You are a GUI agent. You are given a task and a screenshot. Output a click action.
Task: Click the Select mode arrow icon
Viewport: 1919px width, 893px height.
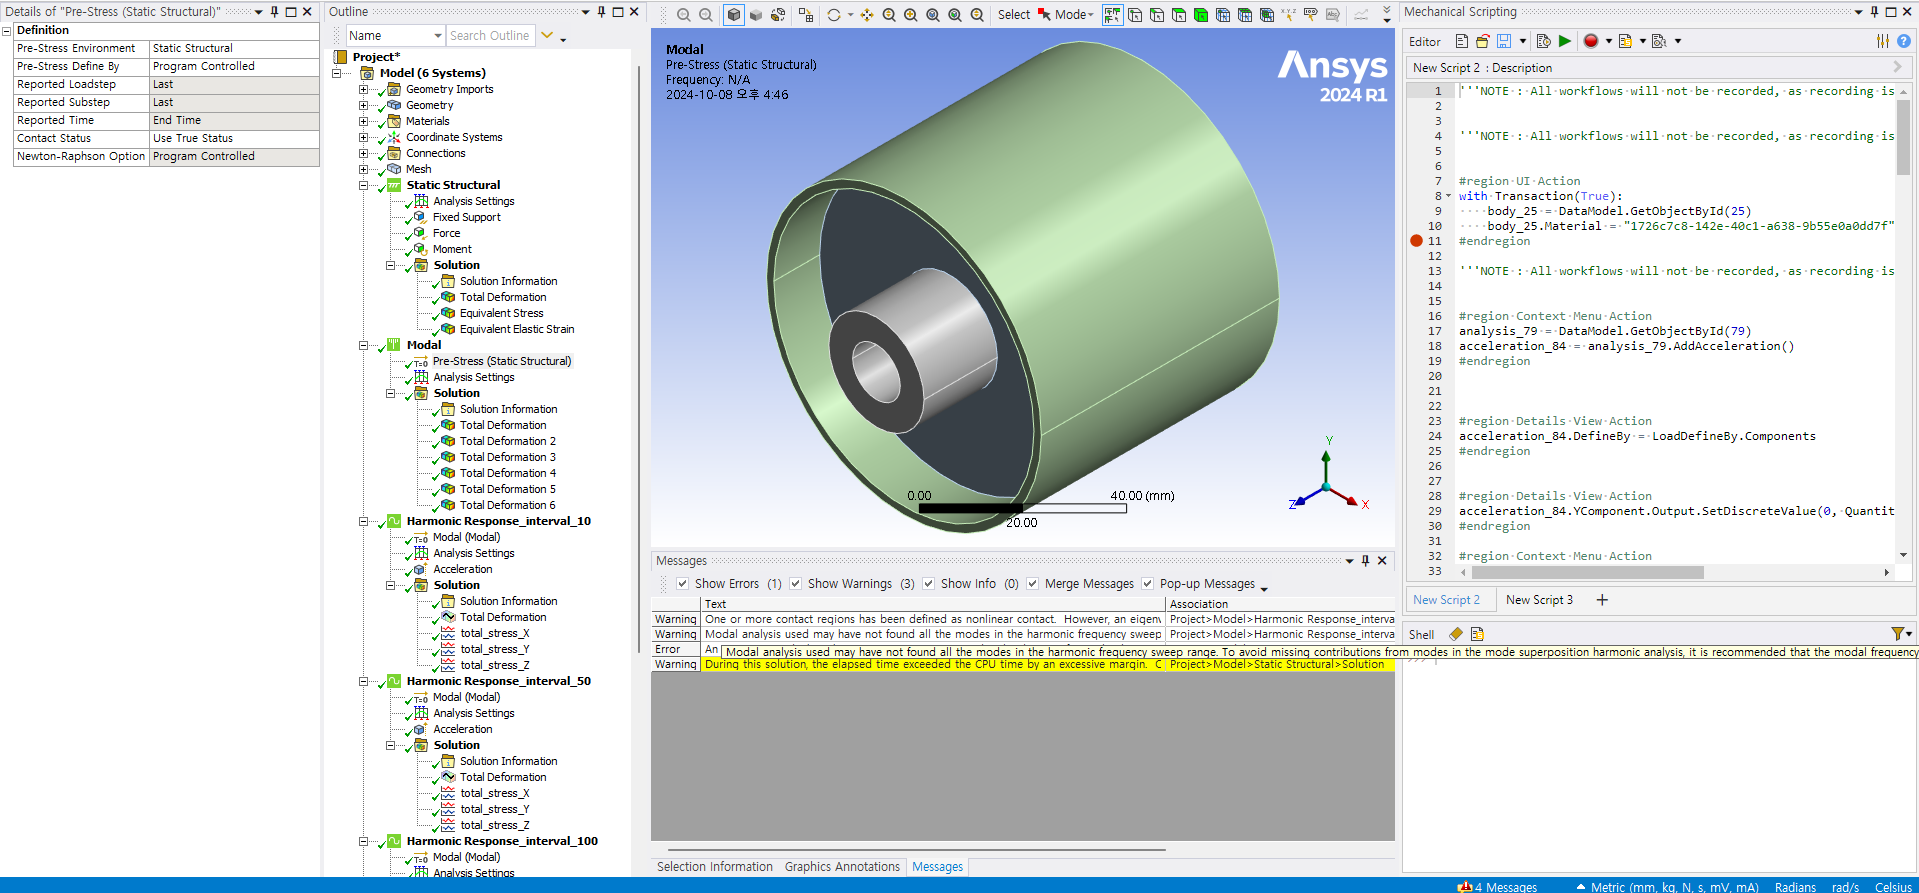(1044, 15)
